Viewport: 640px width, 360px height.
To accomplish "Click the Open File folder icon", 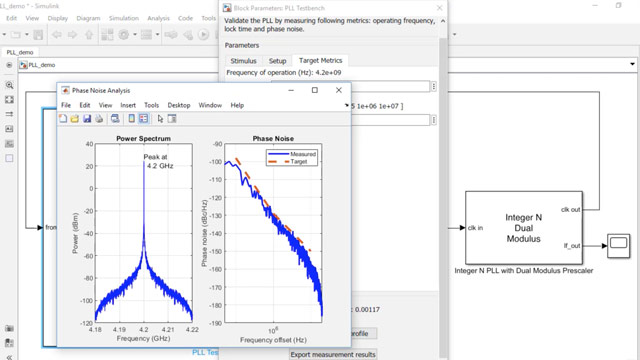I will [x=75, y=119].
